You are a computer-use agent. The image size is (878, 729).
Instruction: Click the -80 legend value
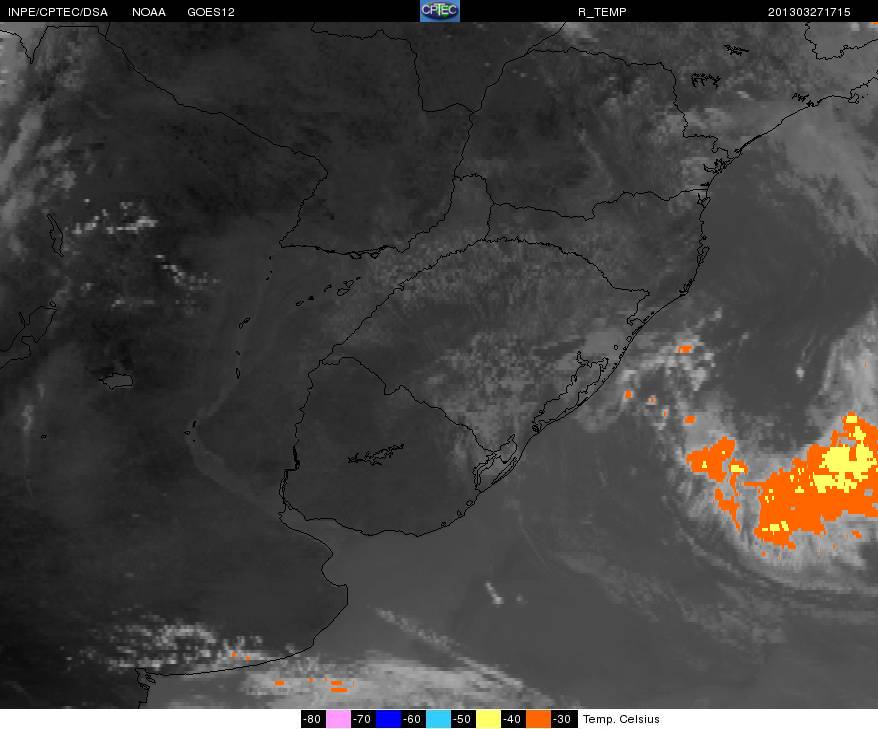click(312, 719)
